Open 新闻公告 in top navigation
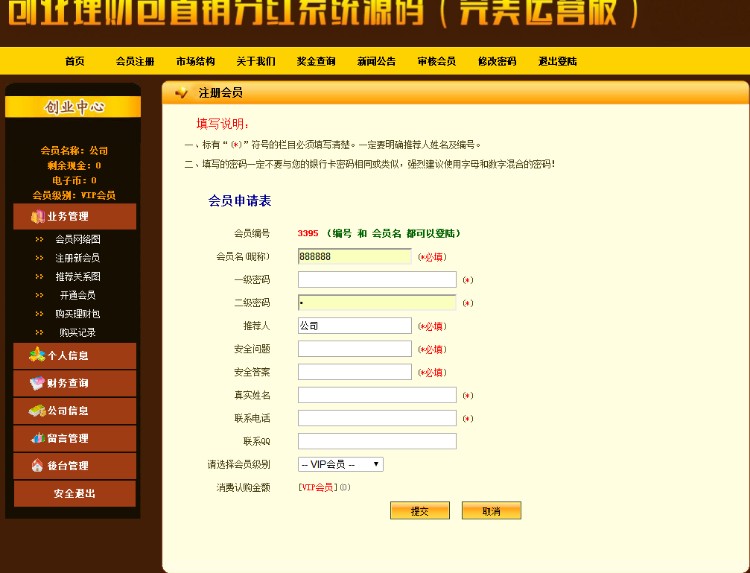 (x=376, y=61)
